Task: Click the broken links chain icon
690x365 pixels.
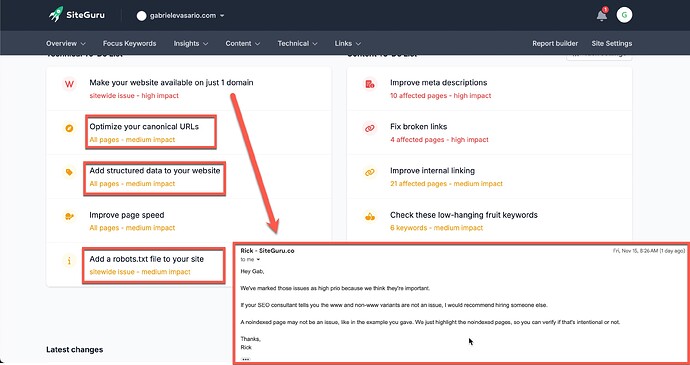Action: click(370, 128)
